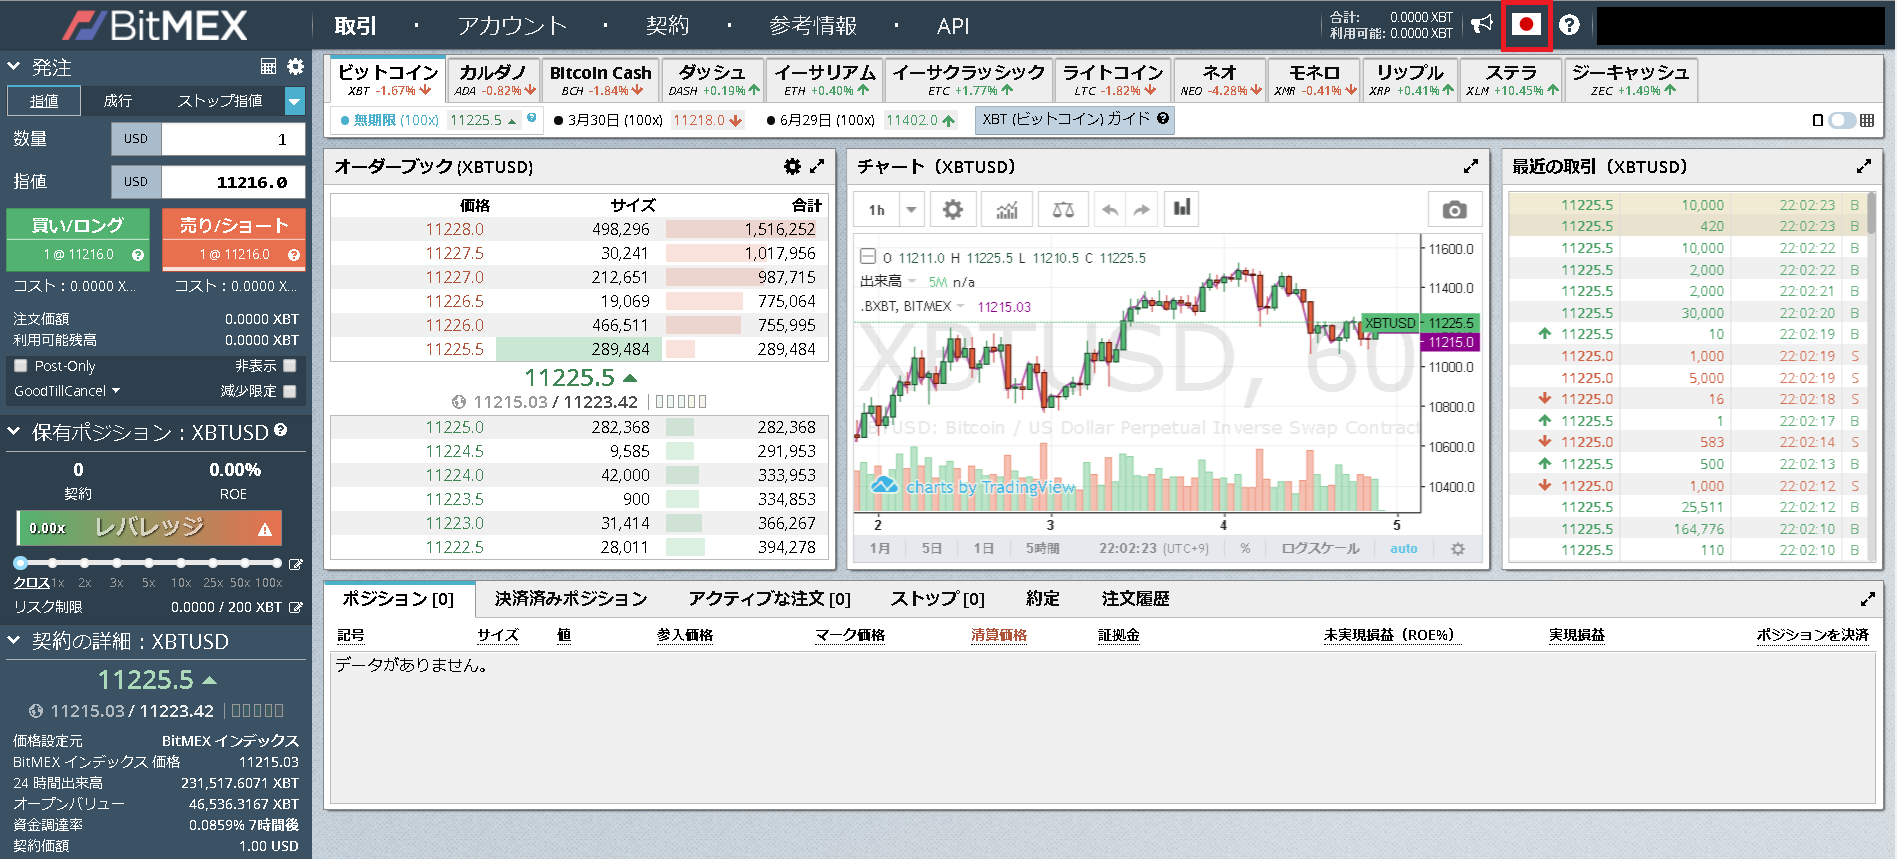Screen dimensions: 1897x859
Task: Edit leverage with the pencil icon
Action: coord(296,565)
